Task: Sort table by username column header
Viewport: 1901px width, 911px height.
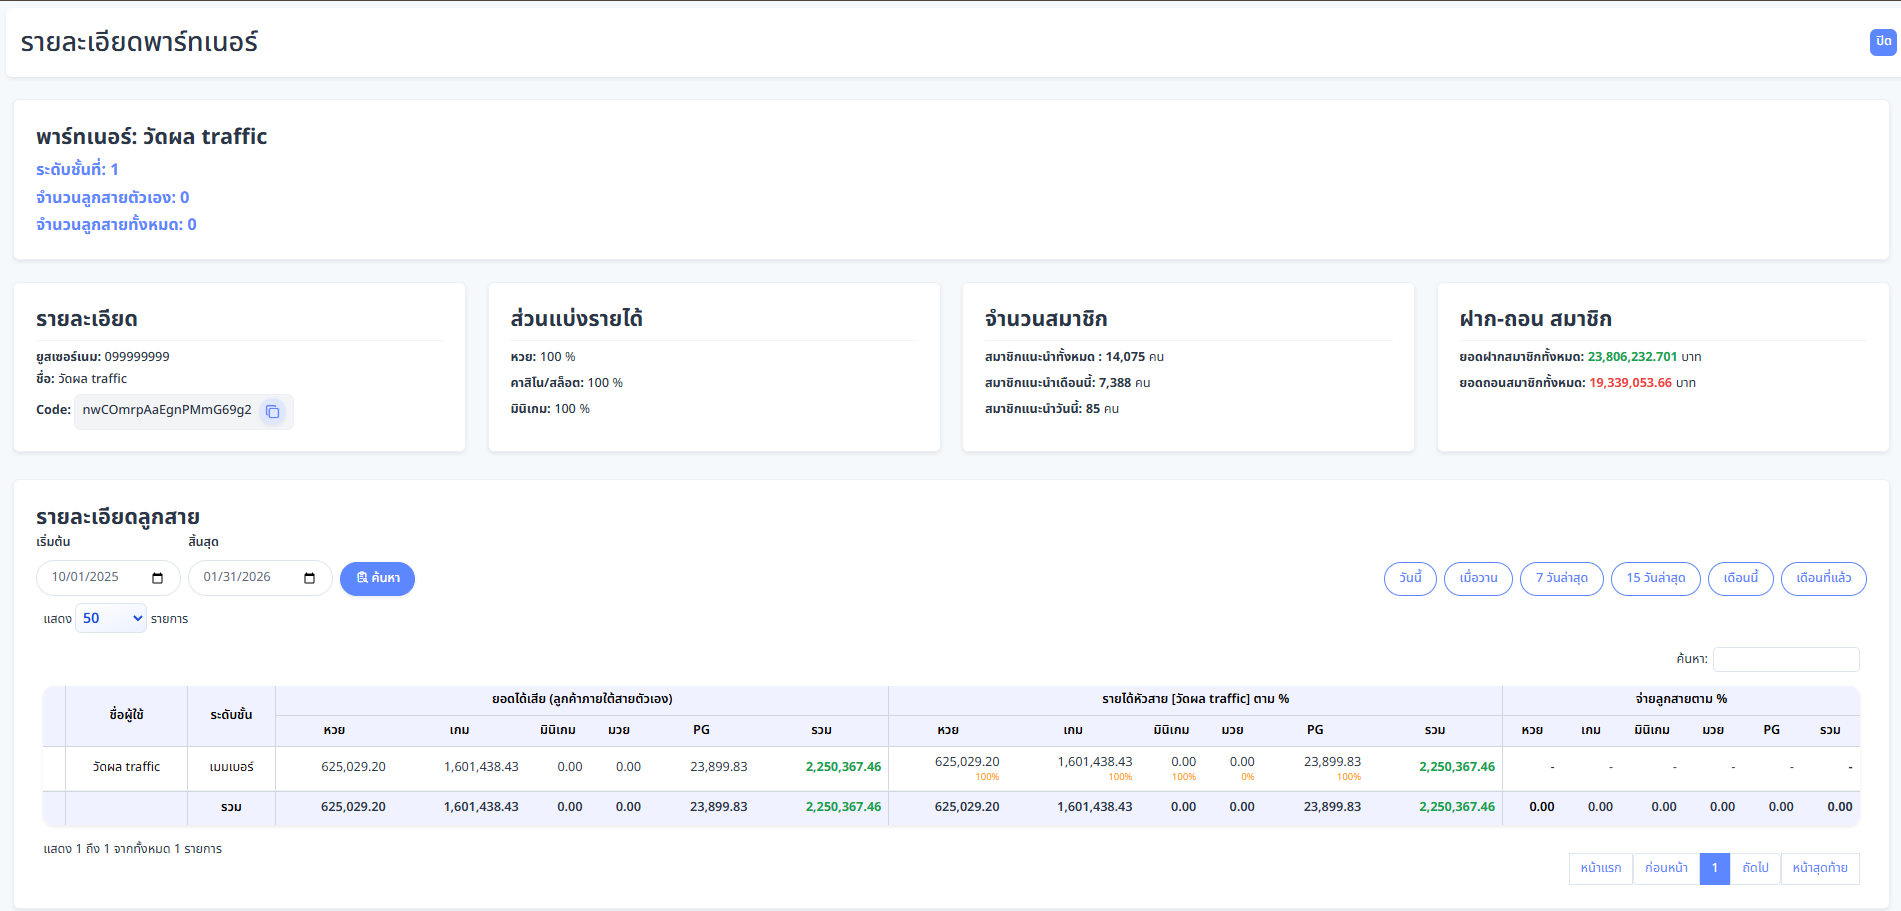Action: pos(126,715)
